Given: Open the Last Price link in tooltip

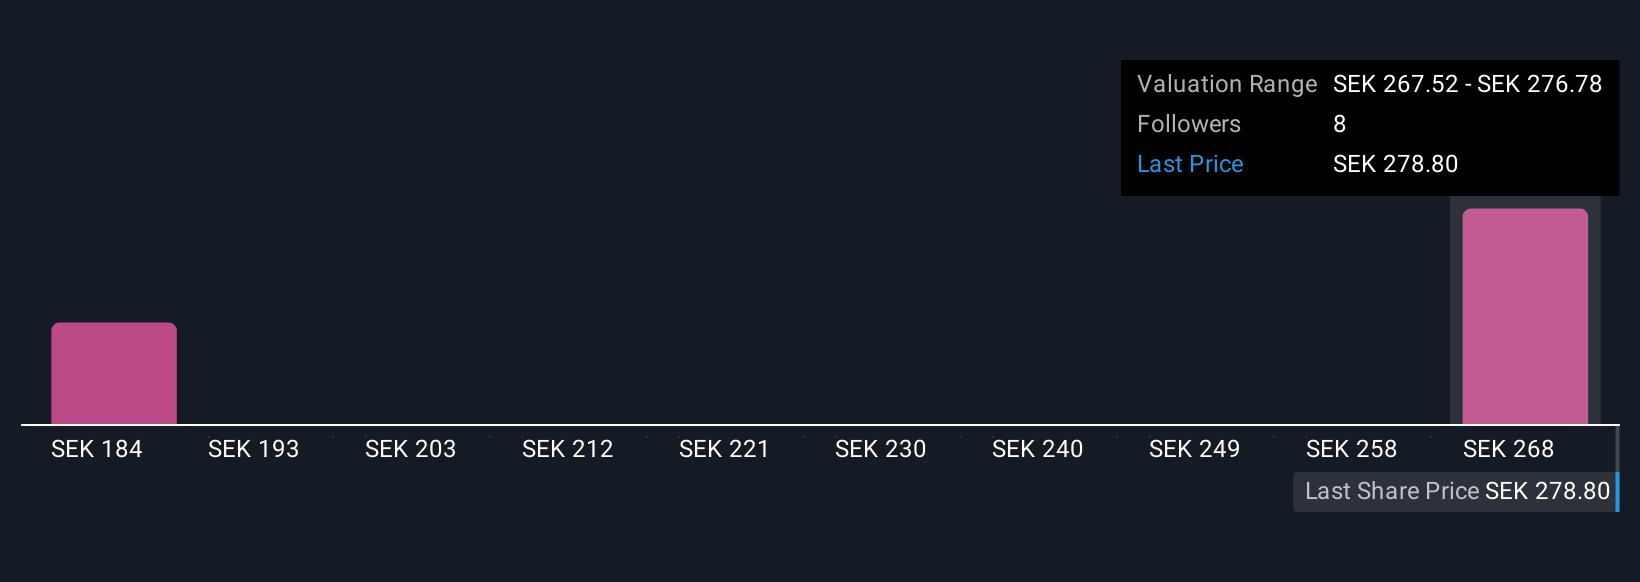Looking at the screenshot, I should [x=1190, y=164].
